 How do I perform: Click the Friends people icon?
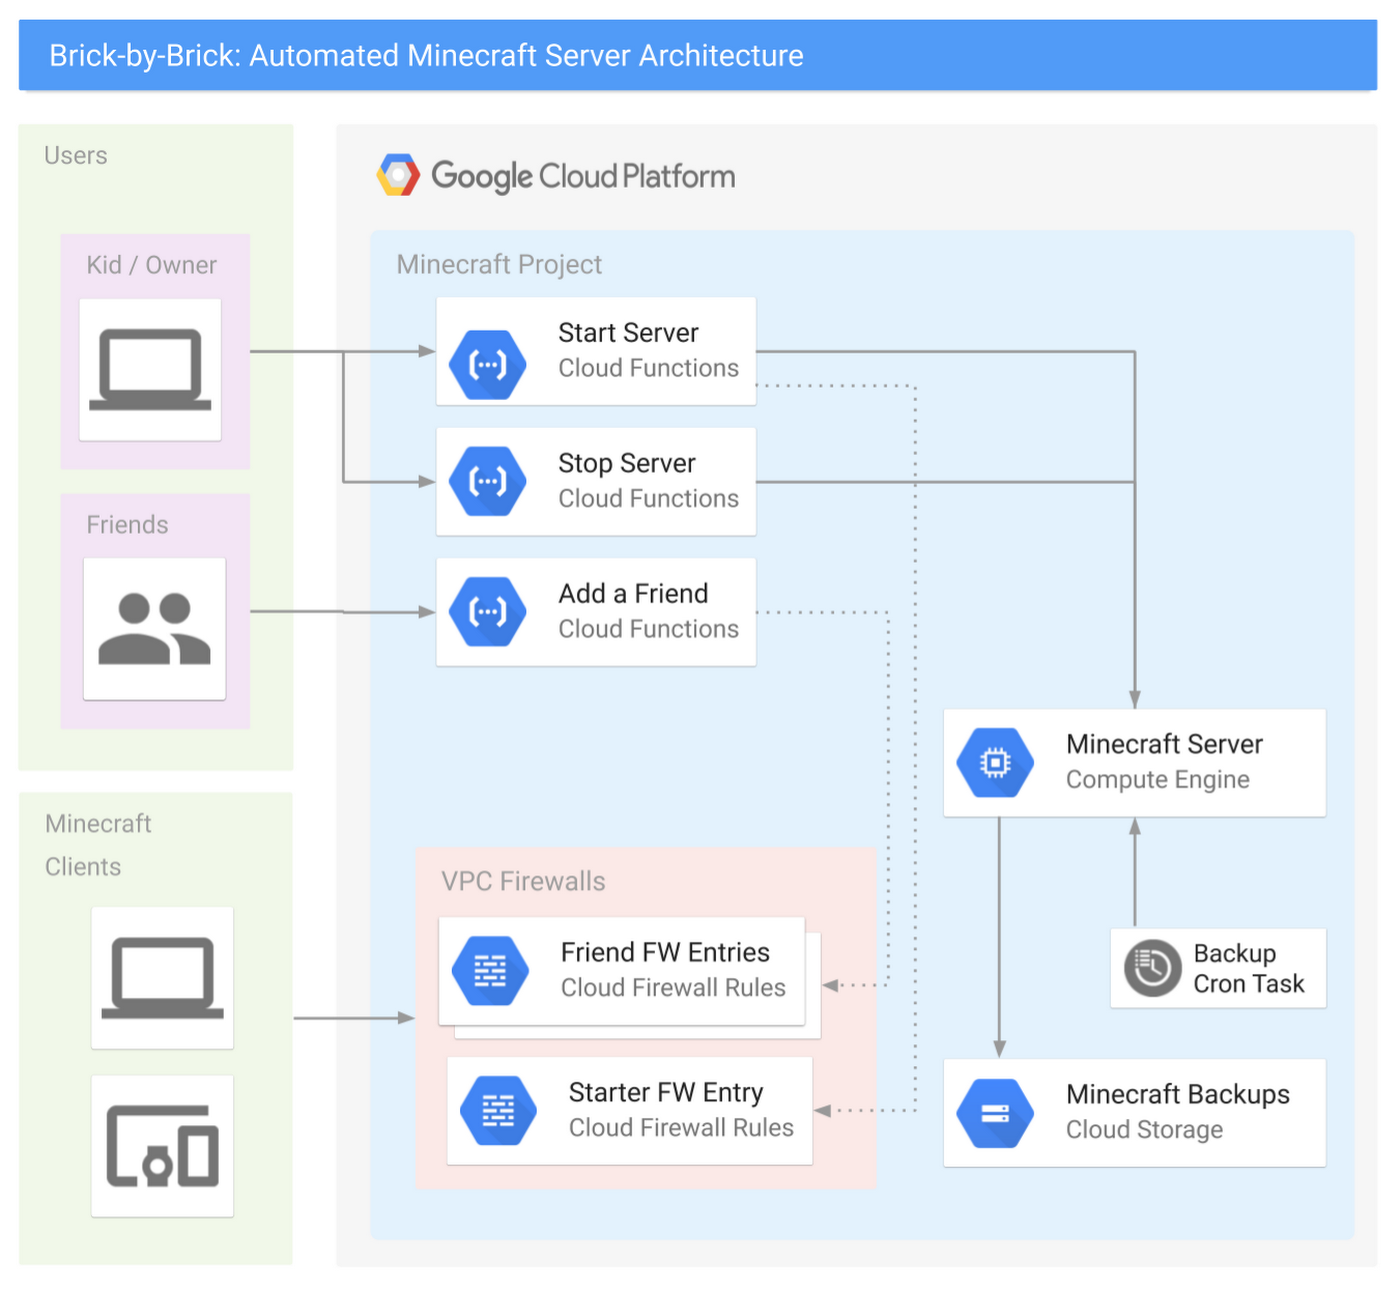154,628
